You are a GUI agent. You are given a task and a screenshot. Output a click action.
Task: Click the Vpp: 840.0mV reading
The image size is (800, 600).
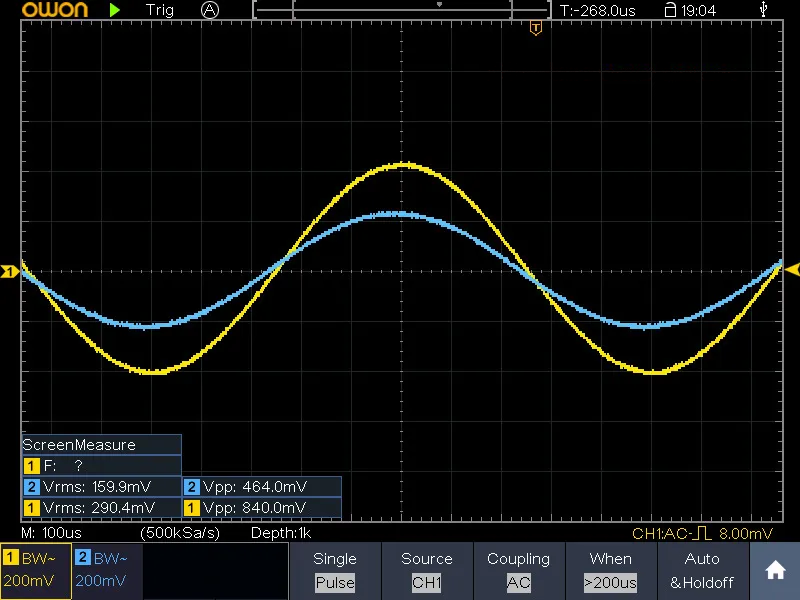point(255,508)
